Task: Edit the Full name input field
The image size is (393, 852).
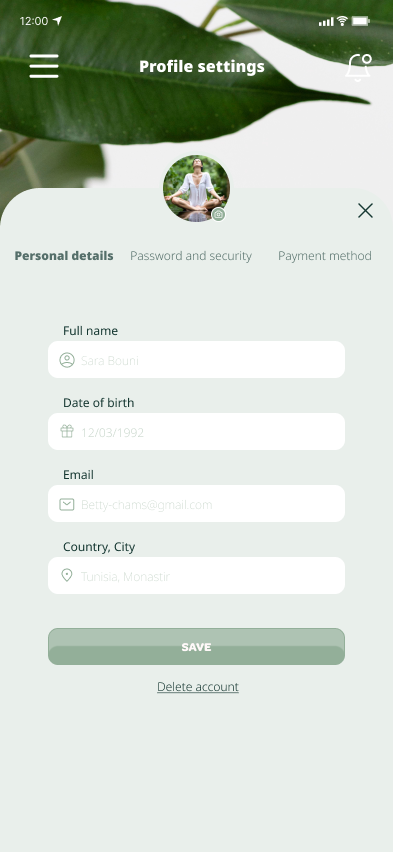Action: 196,360
